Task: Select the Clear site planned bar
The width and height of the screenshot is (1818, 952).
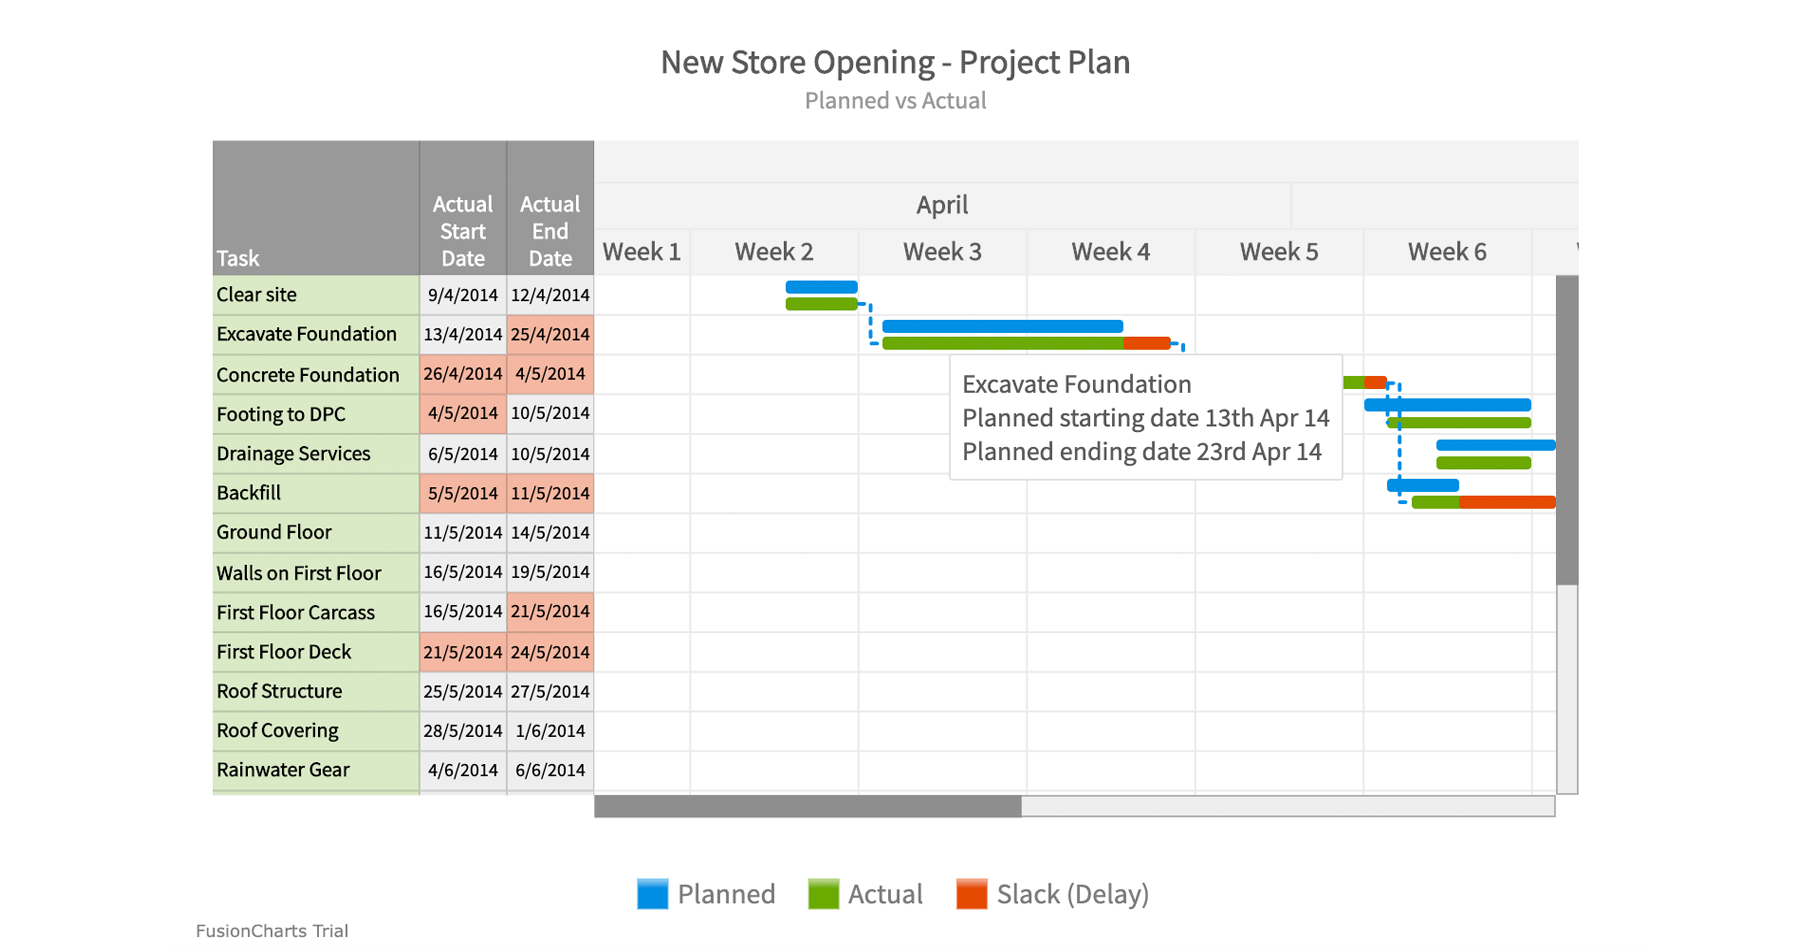Action: pos(820,286)
